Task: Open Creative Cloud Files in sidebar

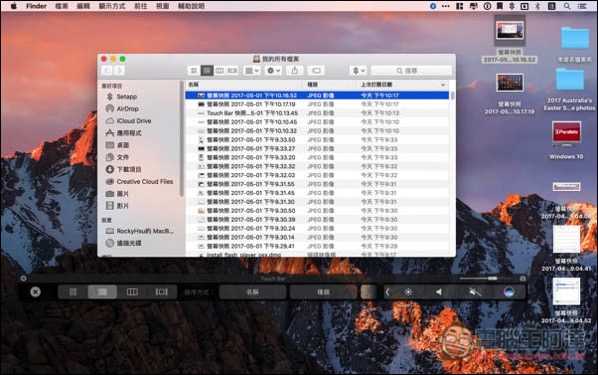Action: 140,182
